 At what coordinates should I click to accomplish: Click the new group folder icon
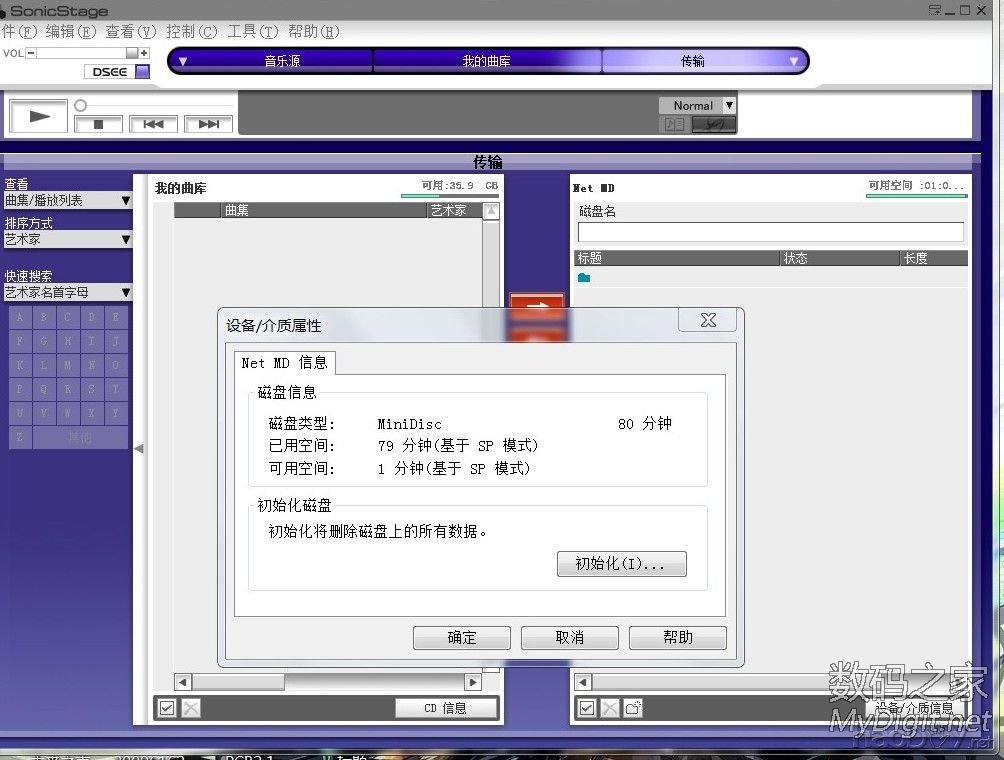point(632,708)
